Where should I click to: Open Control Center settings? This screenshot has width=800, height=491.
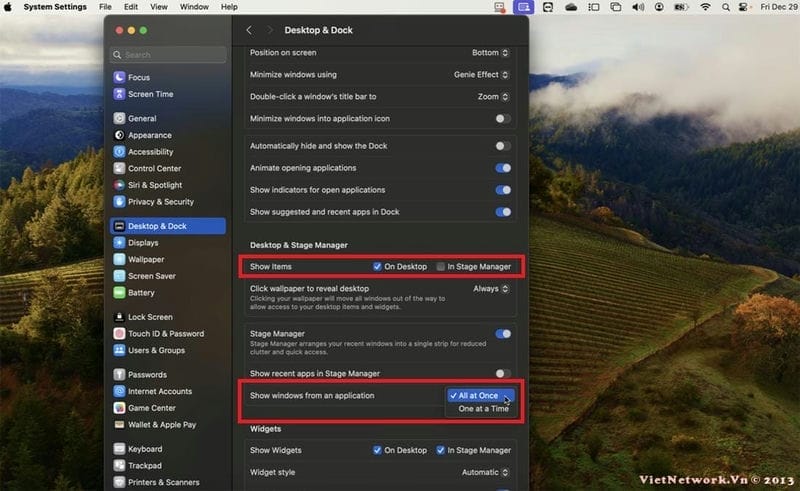pyautogui.click(x=154, y=169)
